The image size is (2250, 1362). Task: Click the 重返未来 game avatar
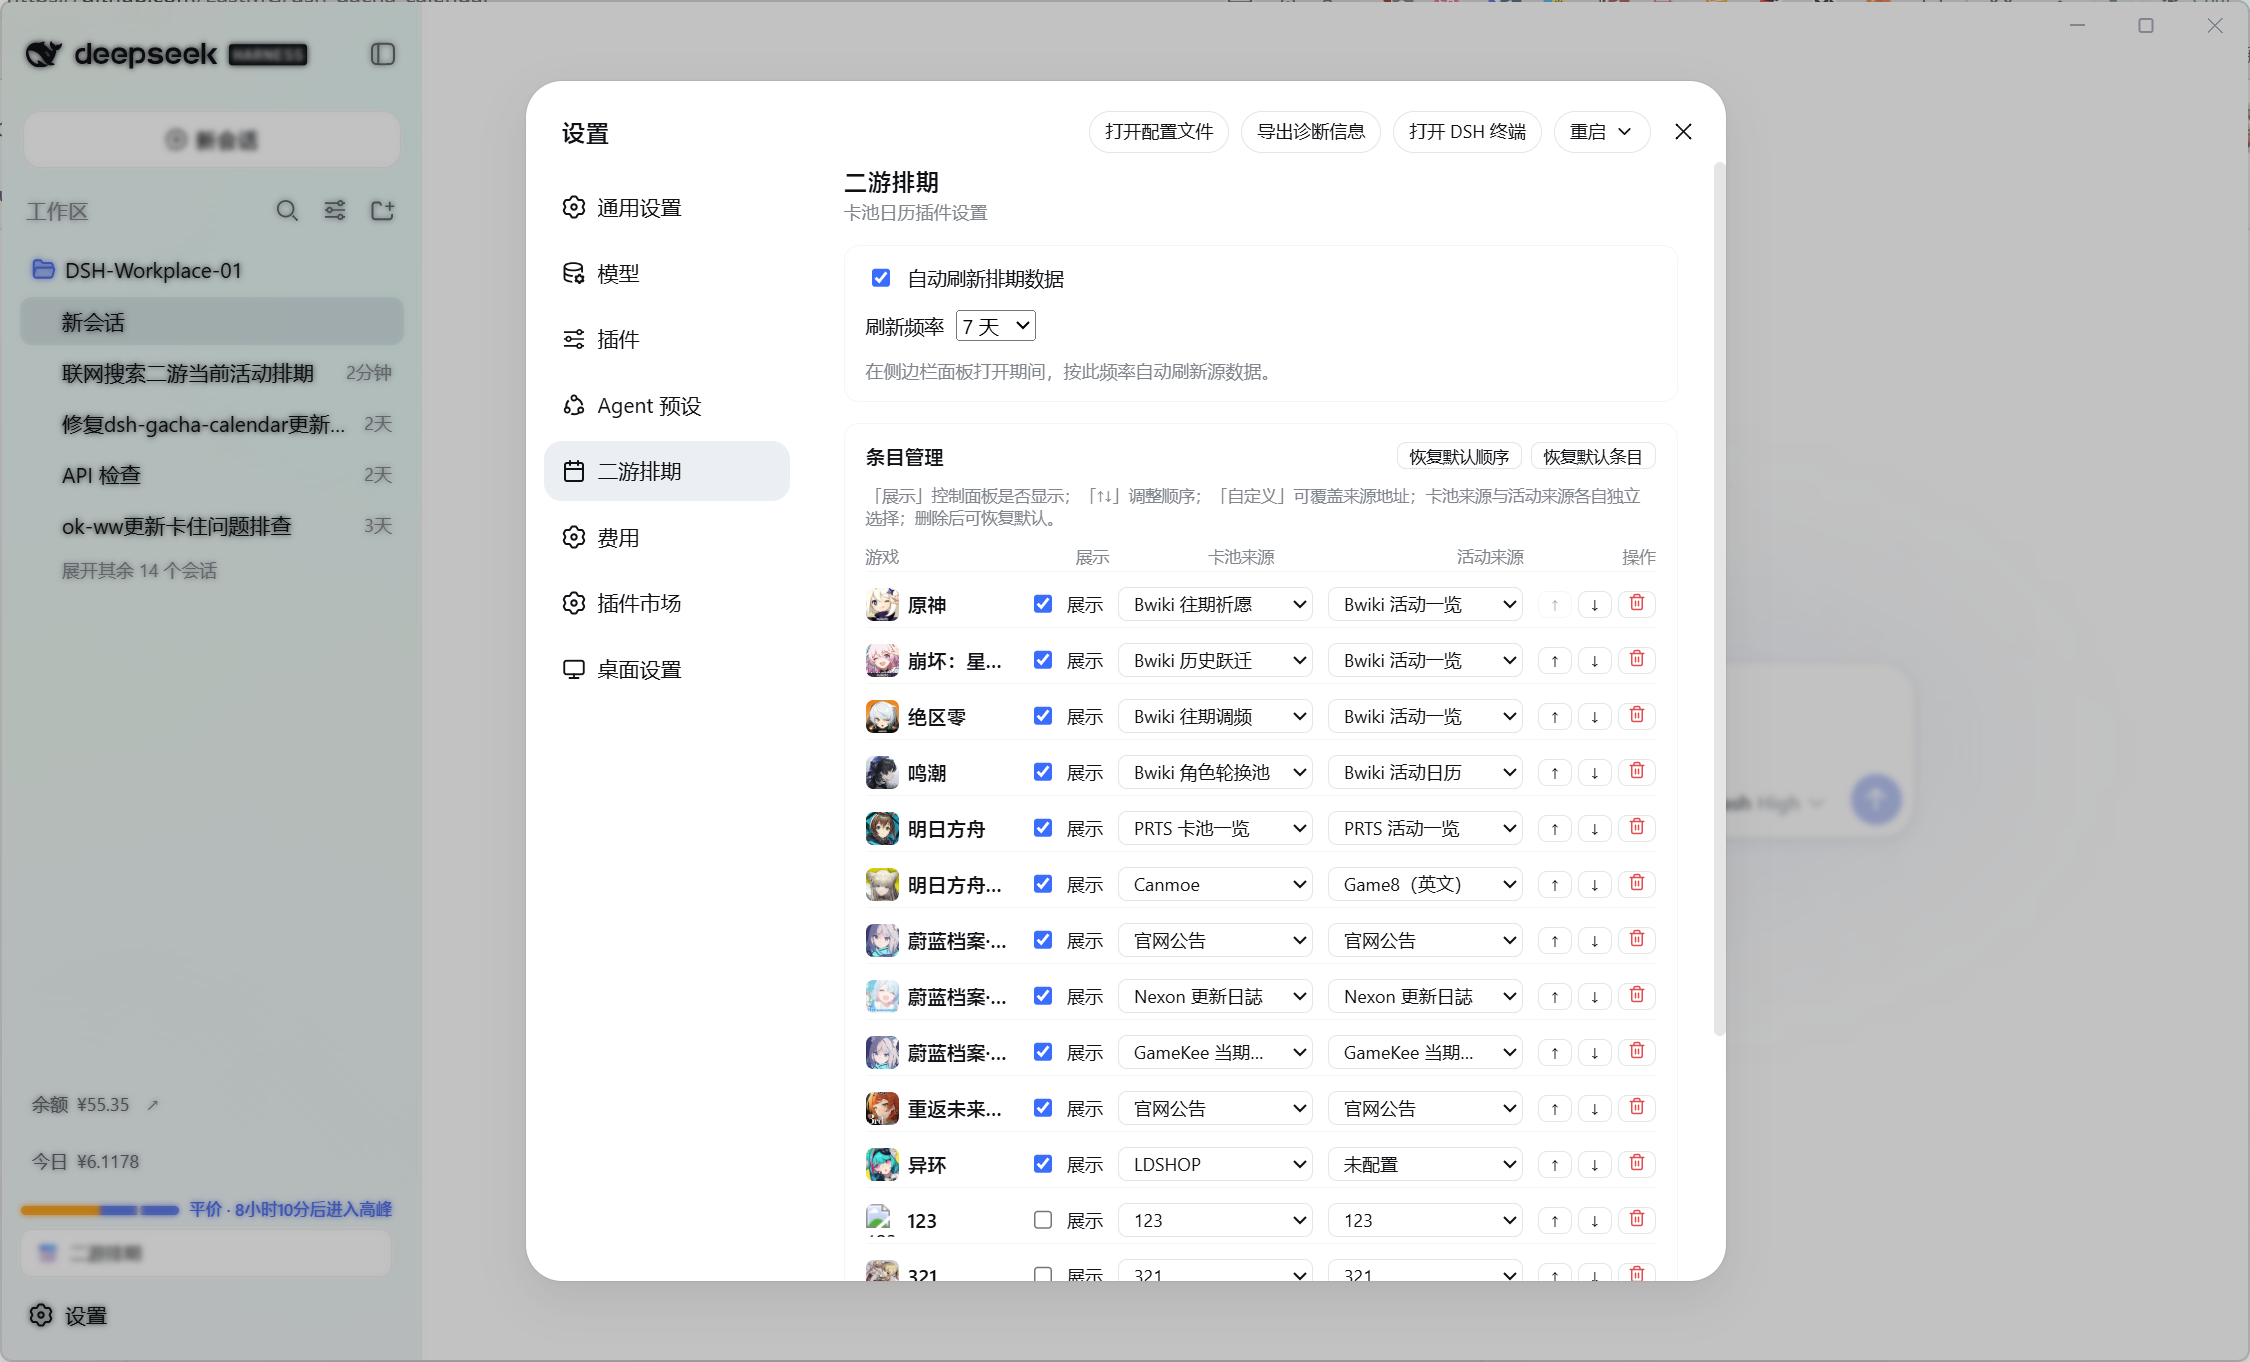click(x=881, y=1108)
